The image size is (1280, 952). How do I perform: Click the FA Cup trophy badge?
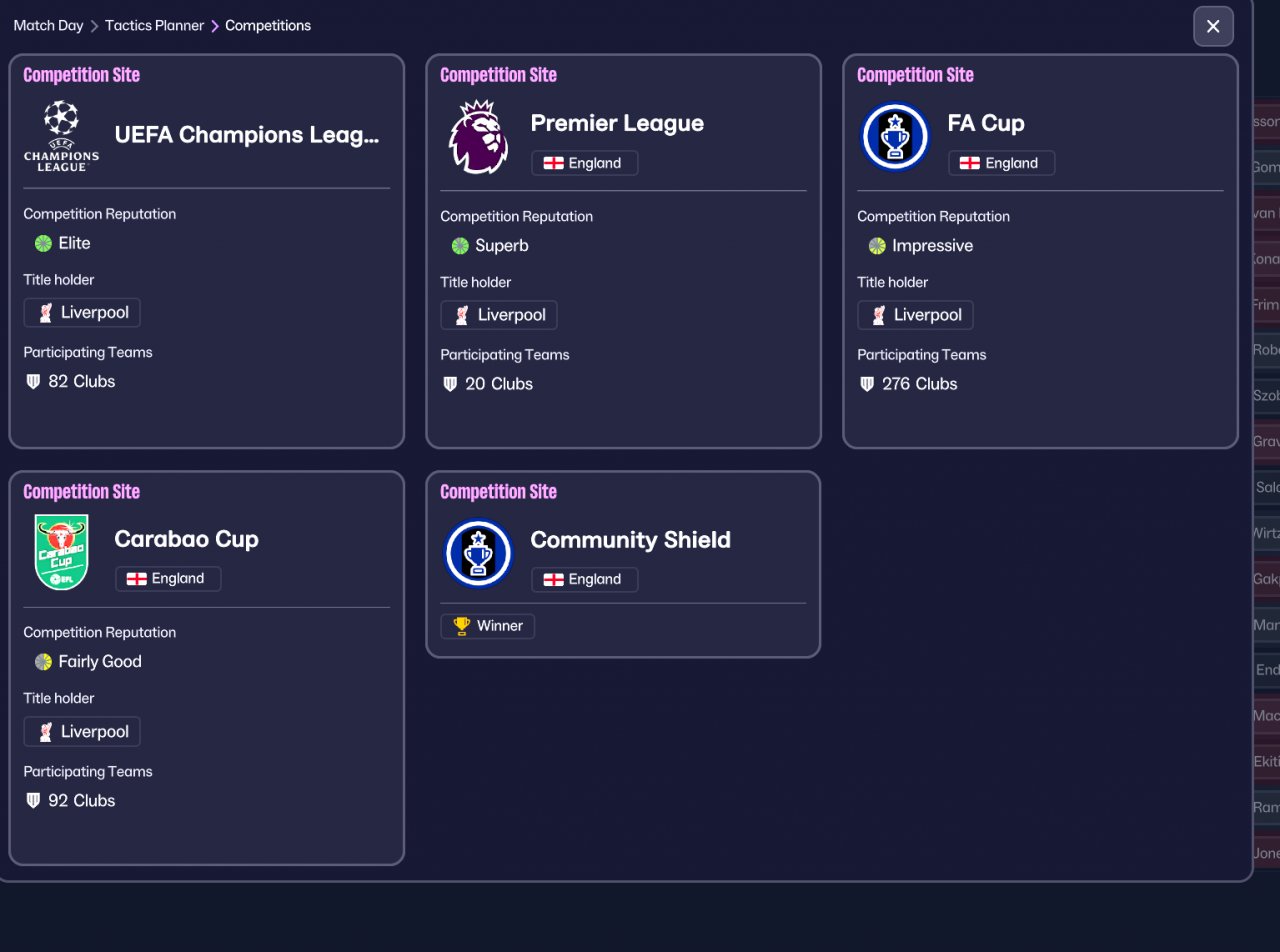pyautogui.click(x=895, y=137)
